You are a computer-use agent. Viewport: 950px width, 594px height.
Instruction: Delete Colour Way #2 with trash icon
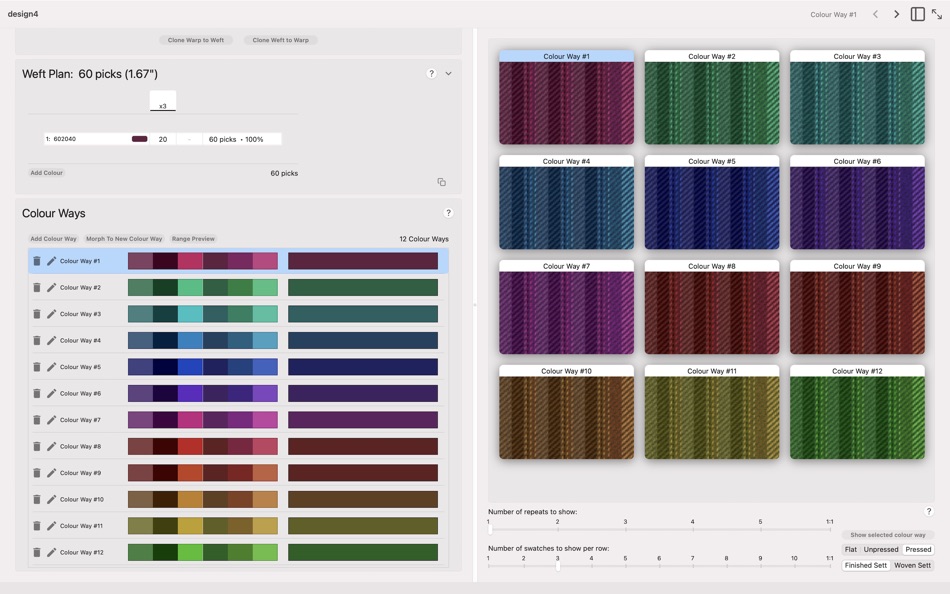pyautogui.click(x=36, y=287)
